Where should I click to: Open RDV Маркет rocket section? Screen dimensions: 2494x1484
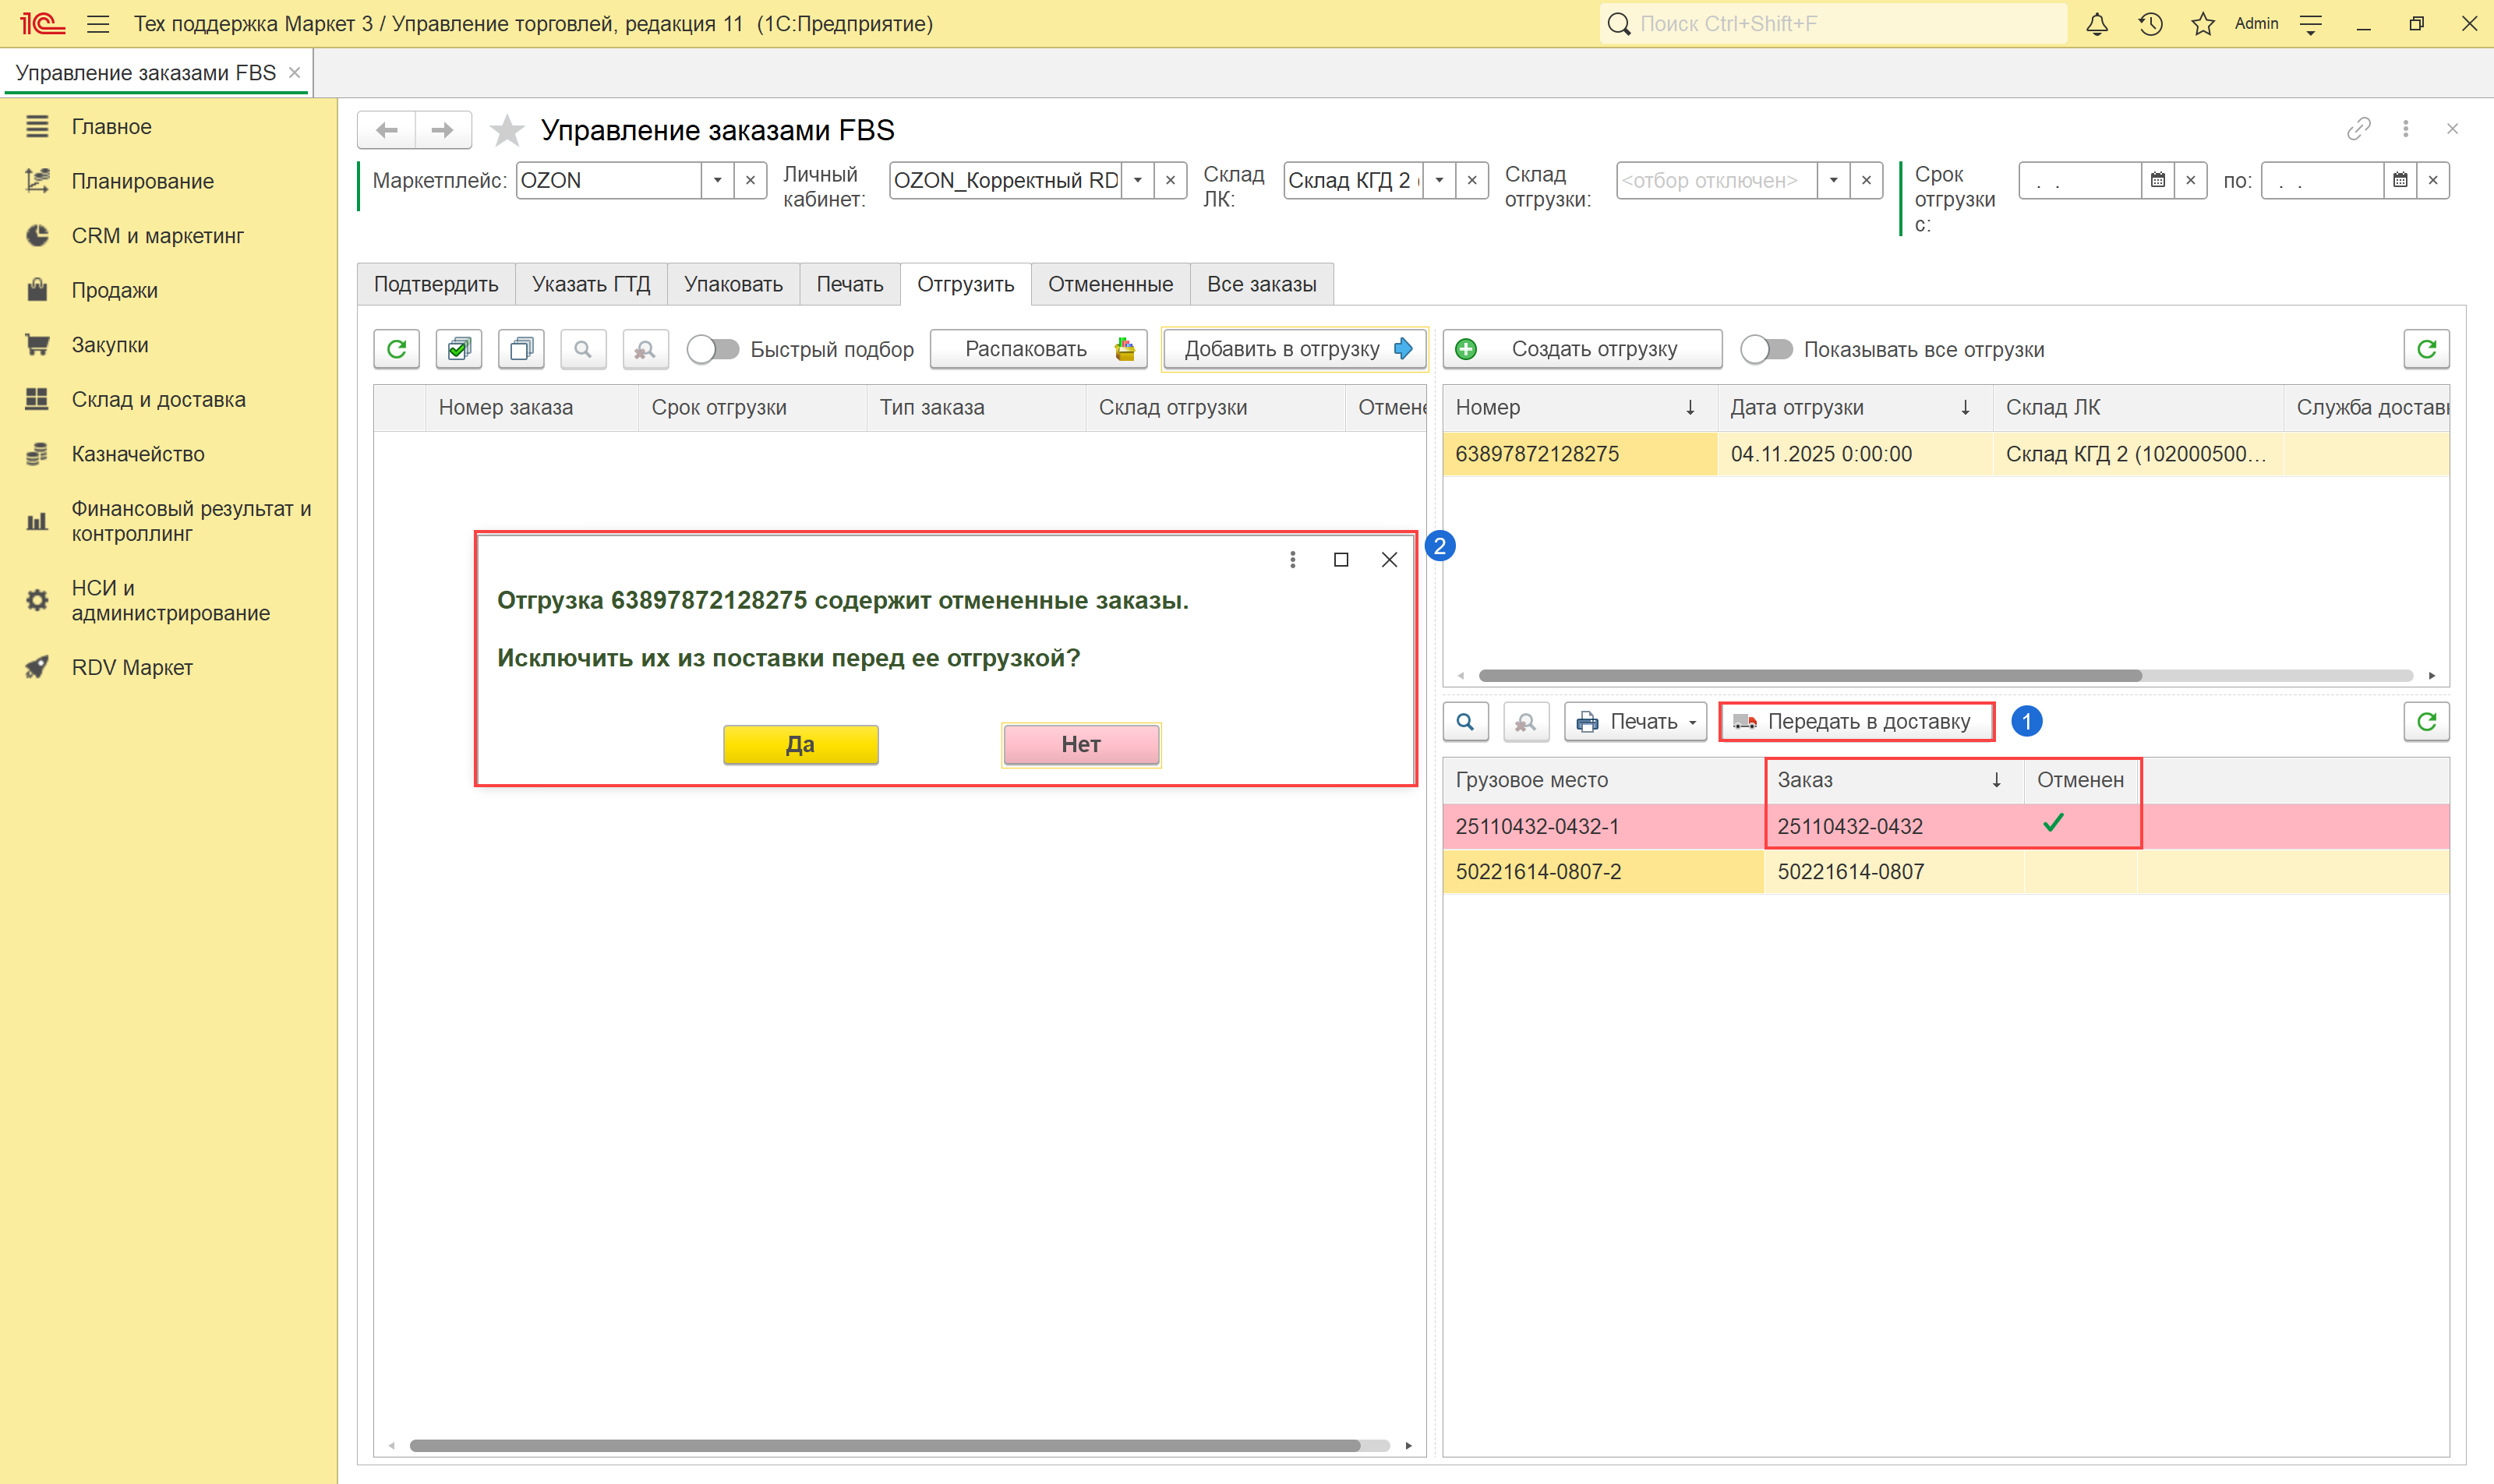[131, 667]
